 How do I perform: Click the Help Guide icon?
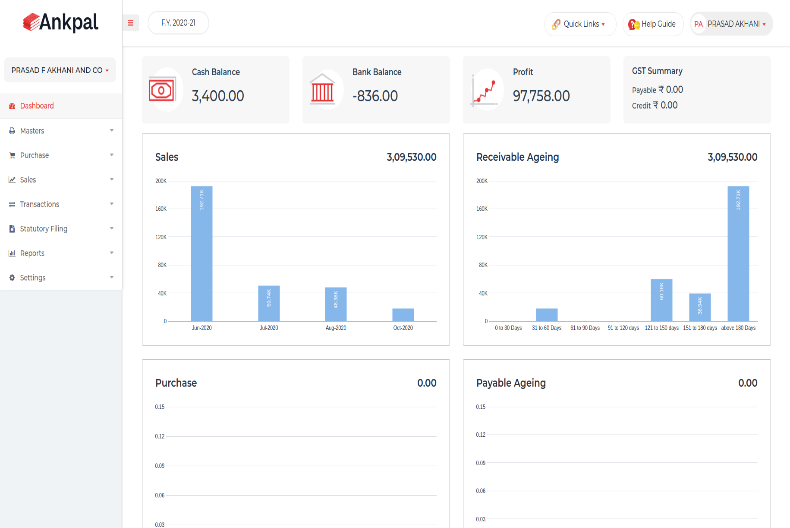[x=633, y=24]
